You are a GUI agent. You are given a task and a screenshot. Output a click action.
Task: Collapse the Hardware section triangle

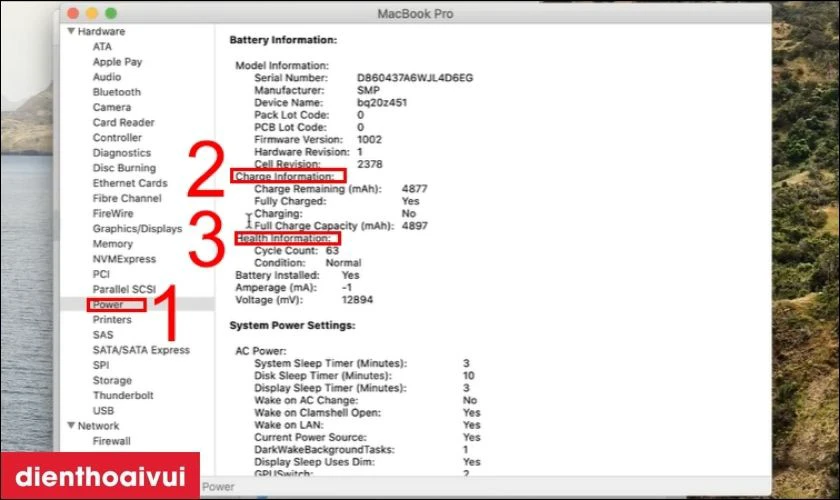[x=71, y=31]
